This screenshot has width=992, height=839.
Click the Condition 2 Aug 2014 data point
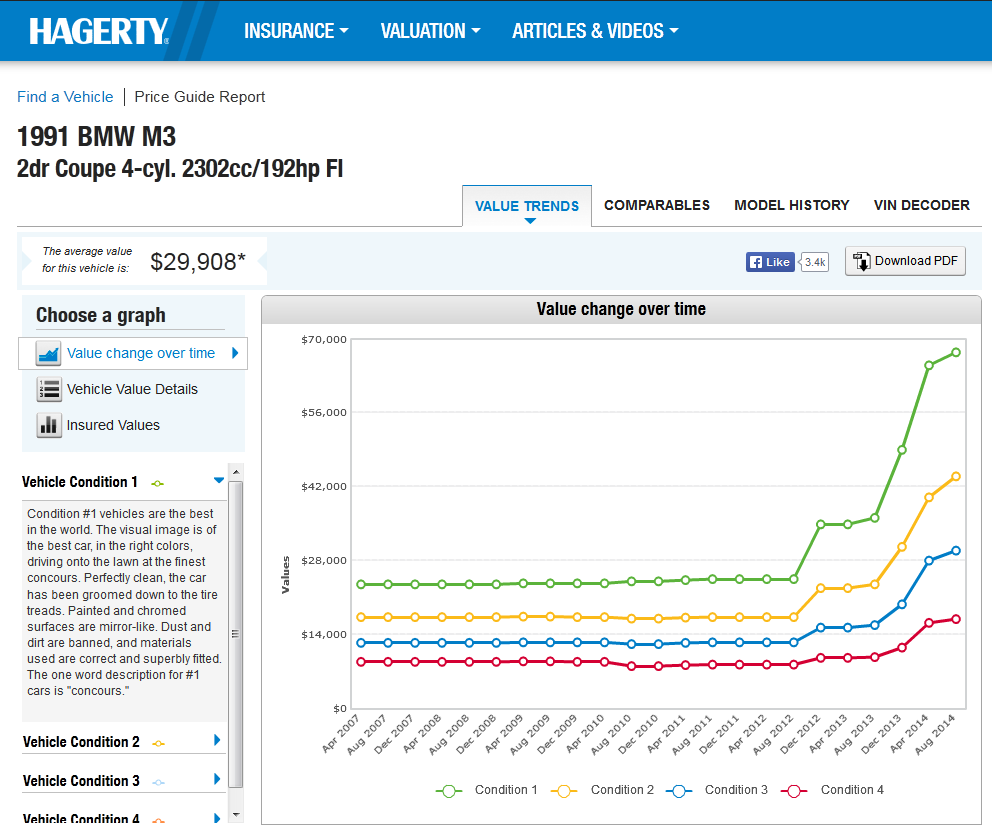click(x=956, y=476)
